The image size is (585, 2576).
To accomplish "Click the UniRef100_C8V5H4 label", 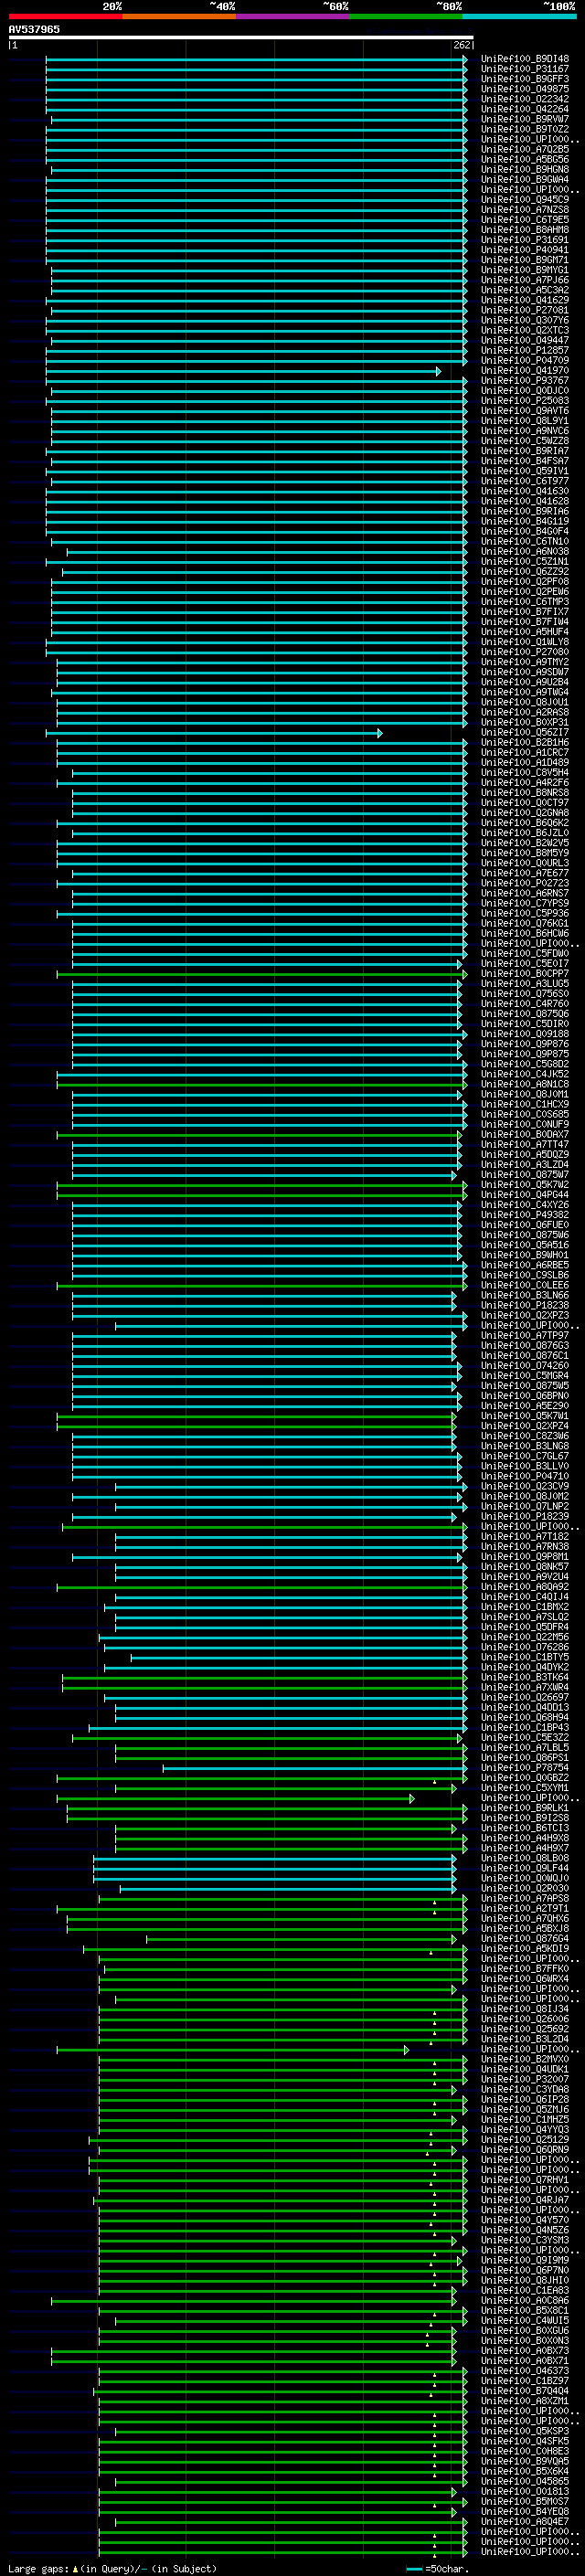I will pyautogui.click(x=525, y=773).
